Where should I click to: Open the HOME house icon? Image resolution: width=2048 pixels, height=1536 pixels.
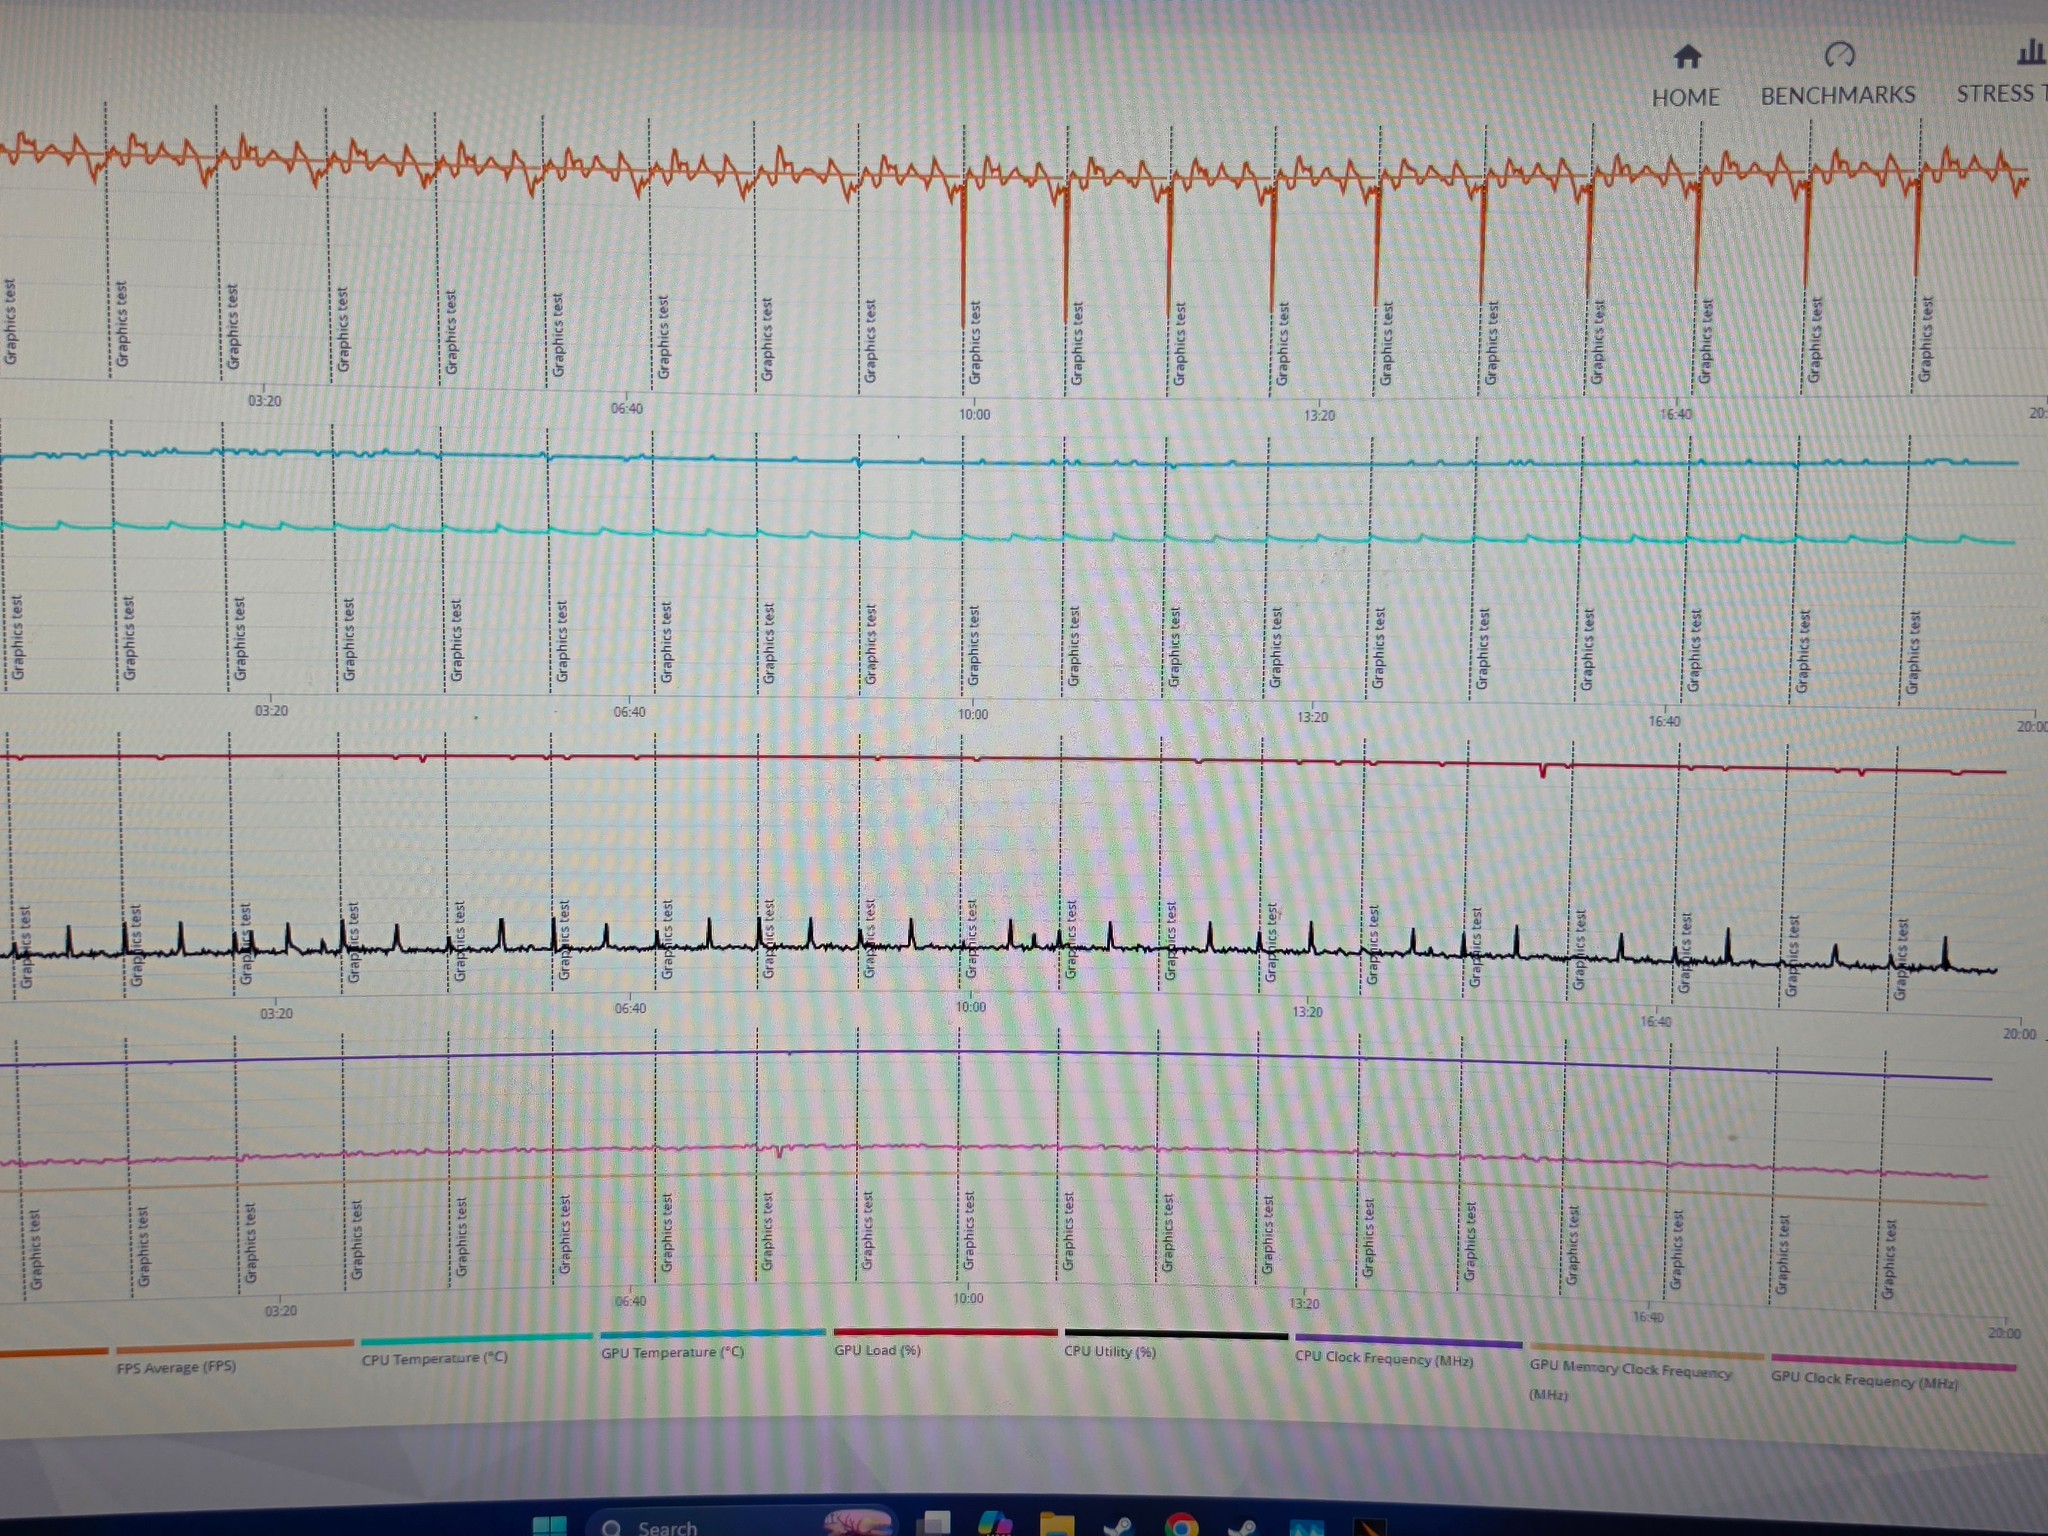[1687, 57]
